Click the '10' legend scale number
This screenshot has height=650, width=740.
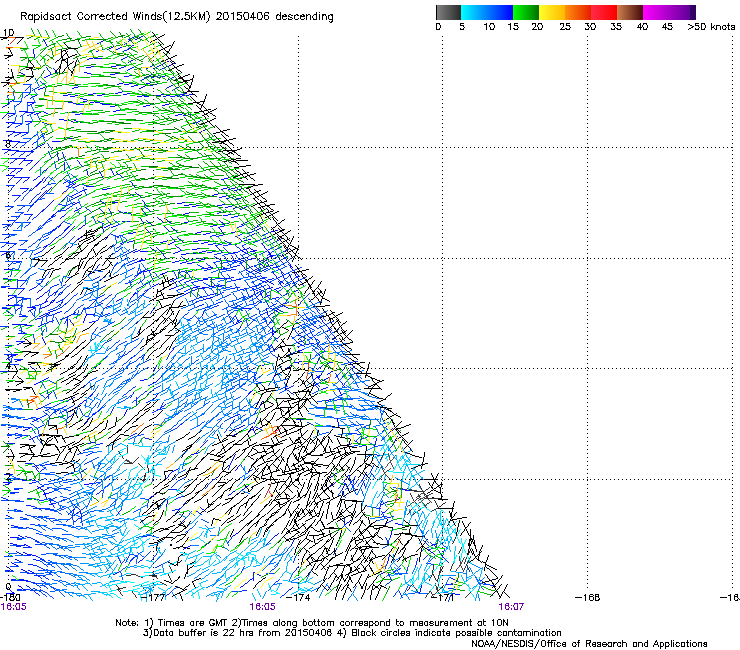(x=489, y=27)
